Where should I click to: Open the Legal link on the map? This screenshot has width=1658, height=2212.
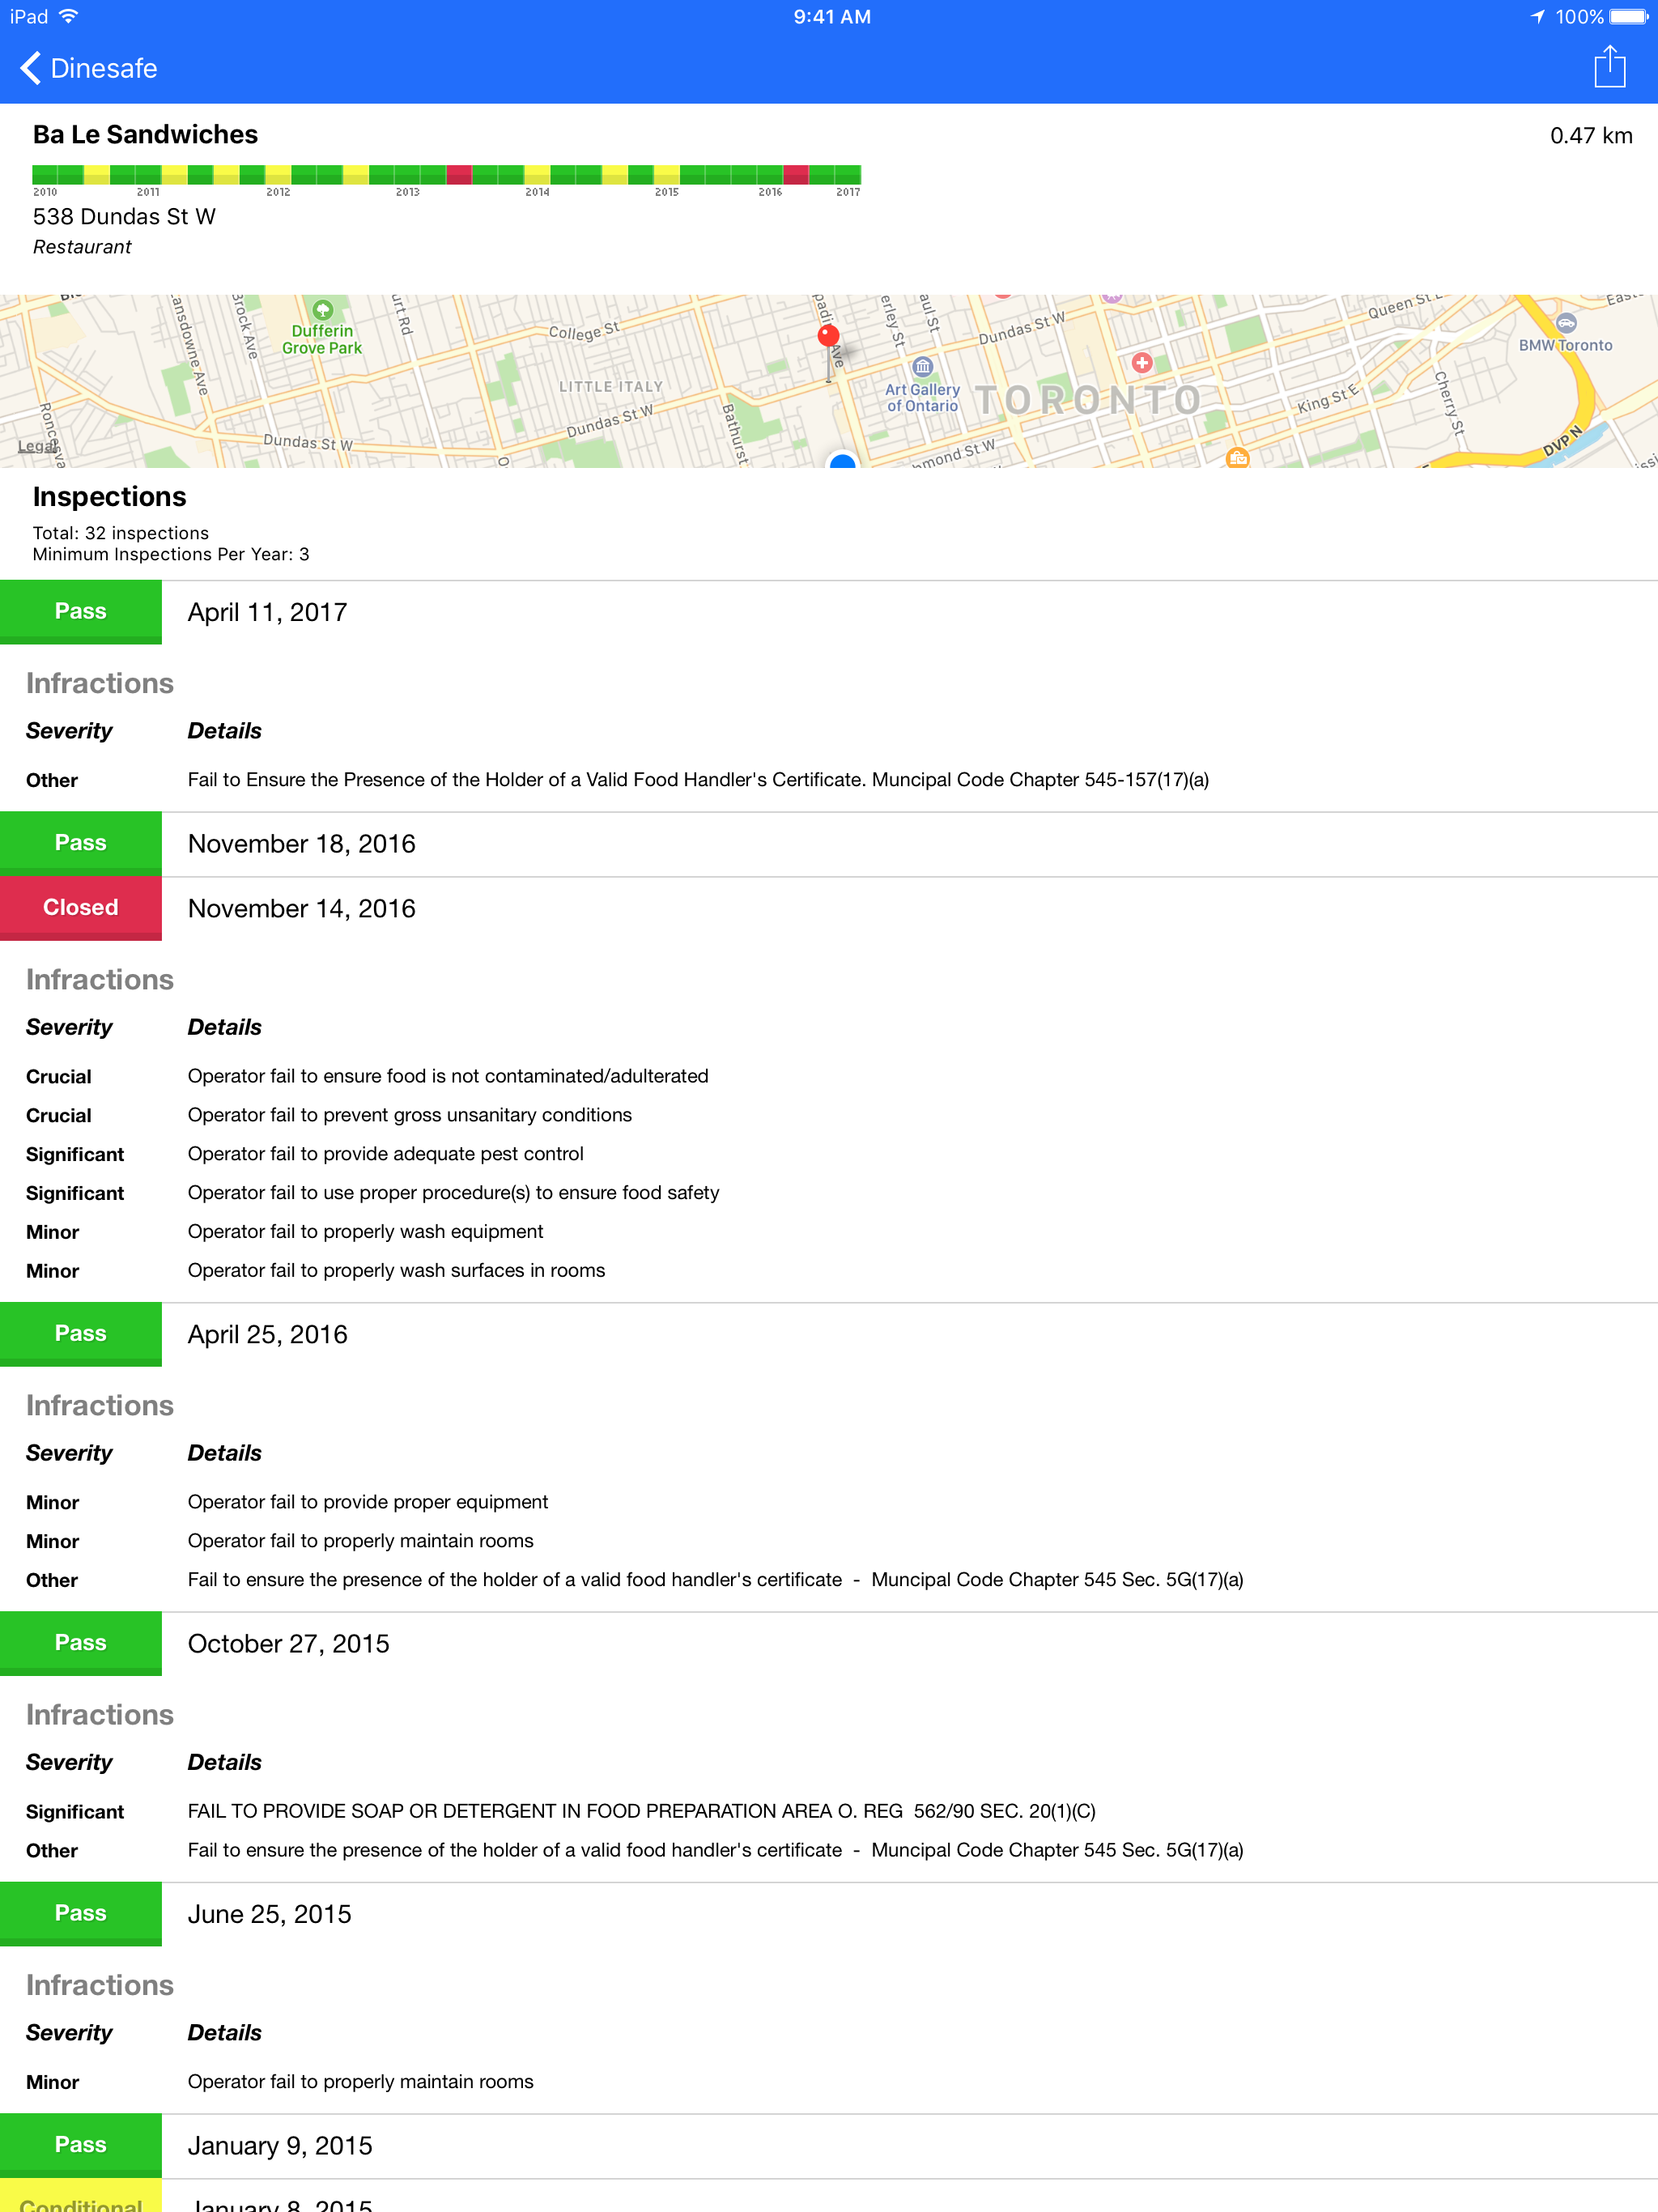pyautogui.click(x=38, y=446)
